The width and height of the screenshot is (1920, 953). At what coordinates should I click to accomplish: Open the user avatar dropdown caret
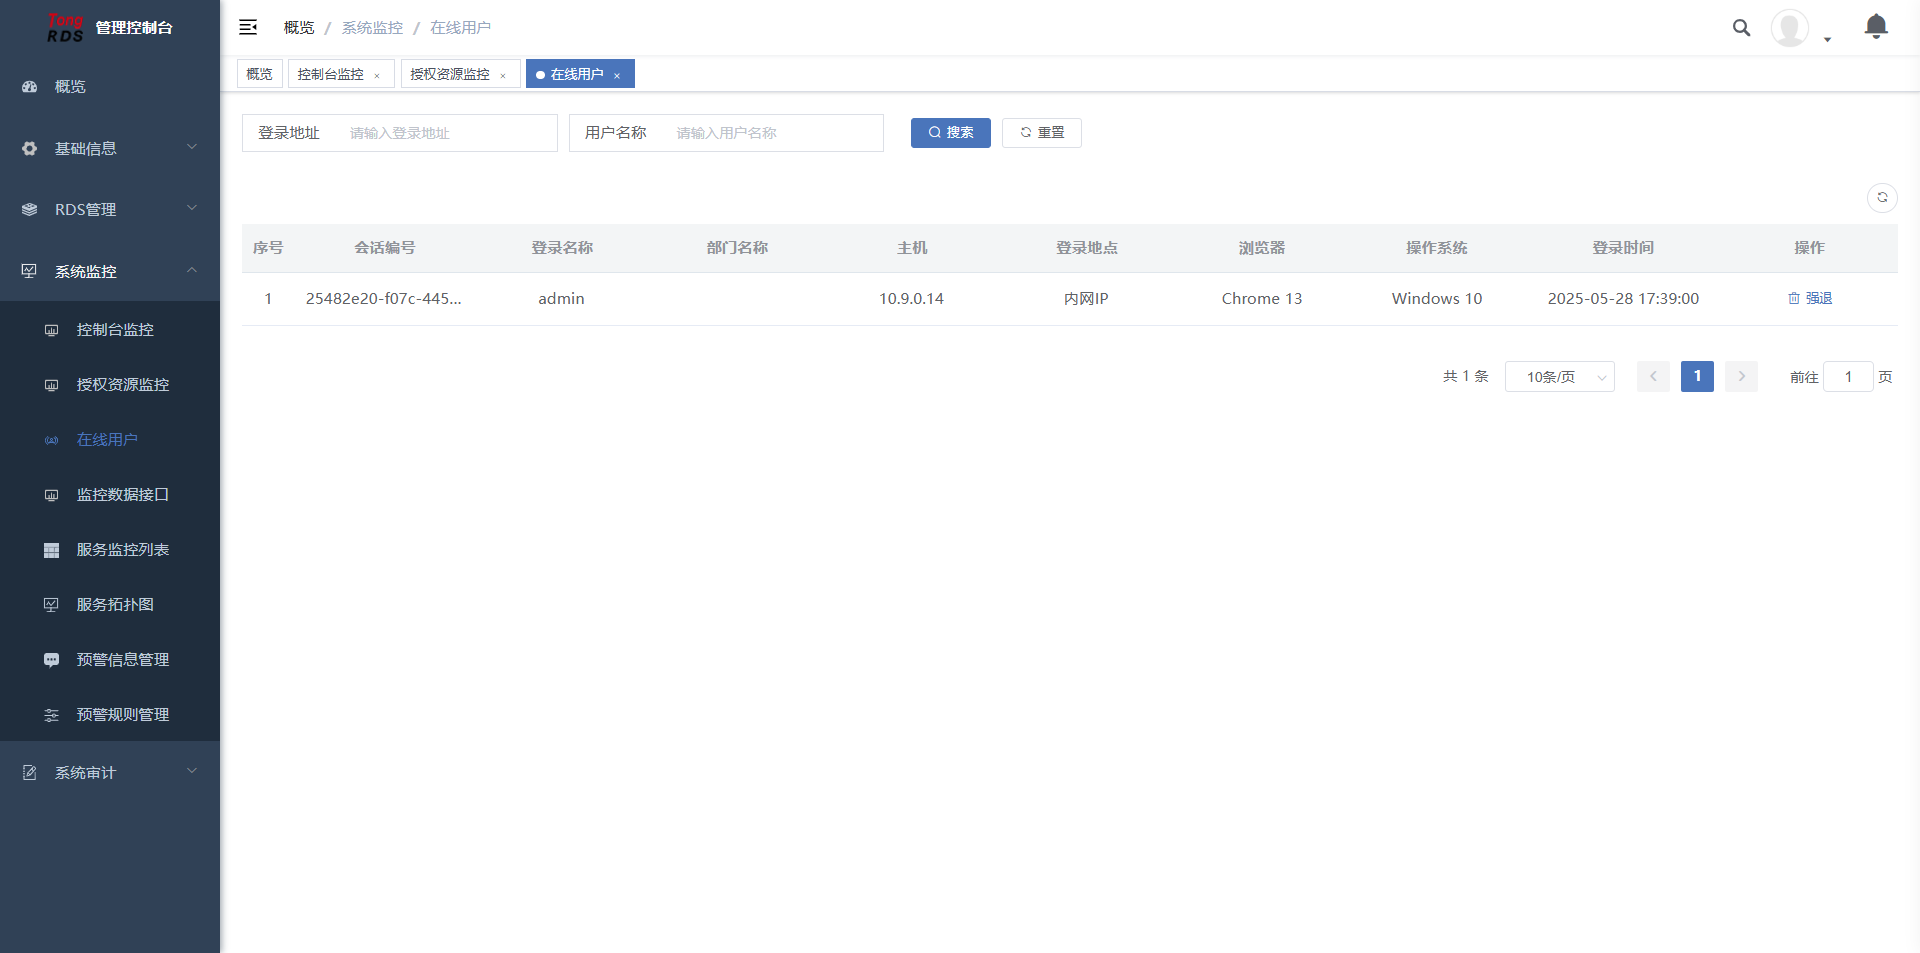point(1827,40)
